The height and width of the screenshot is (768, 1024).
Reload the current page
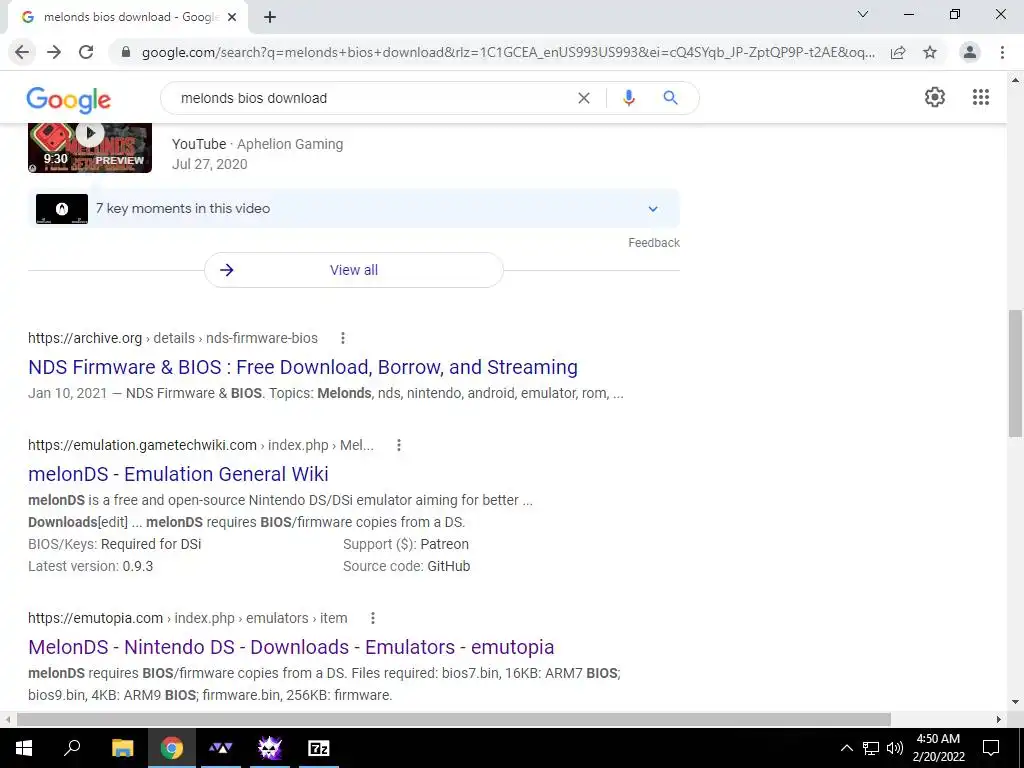click(86, 52)
